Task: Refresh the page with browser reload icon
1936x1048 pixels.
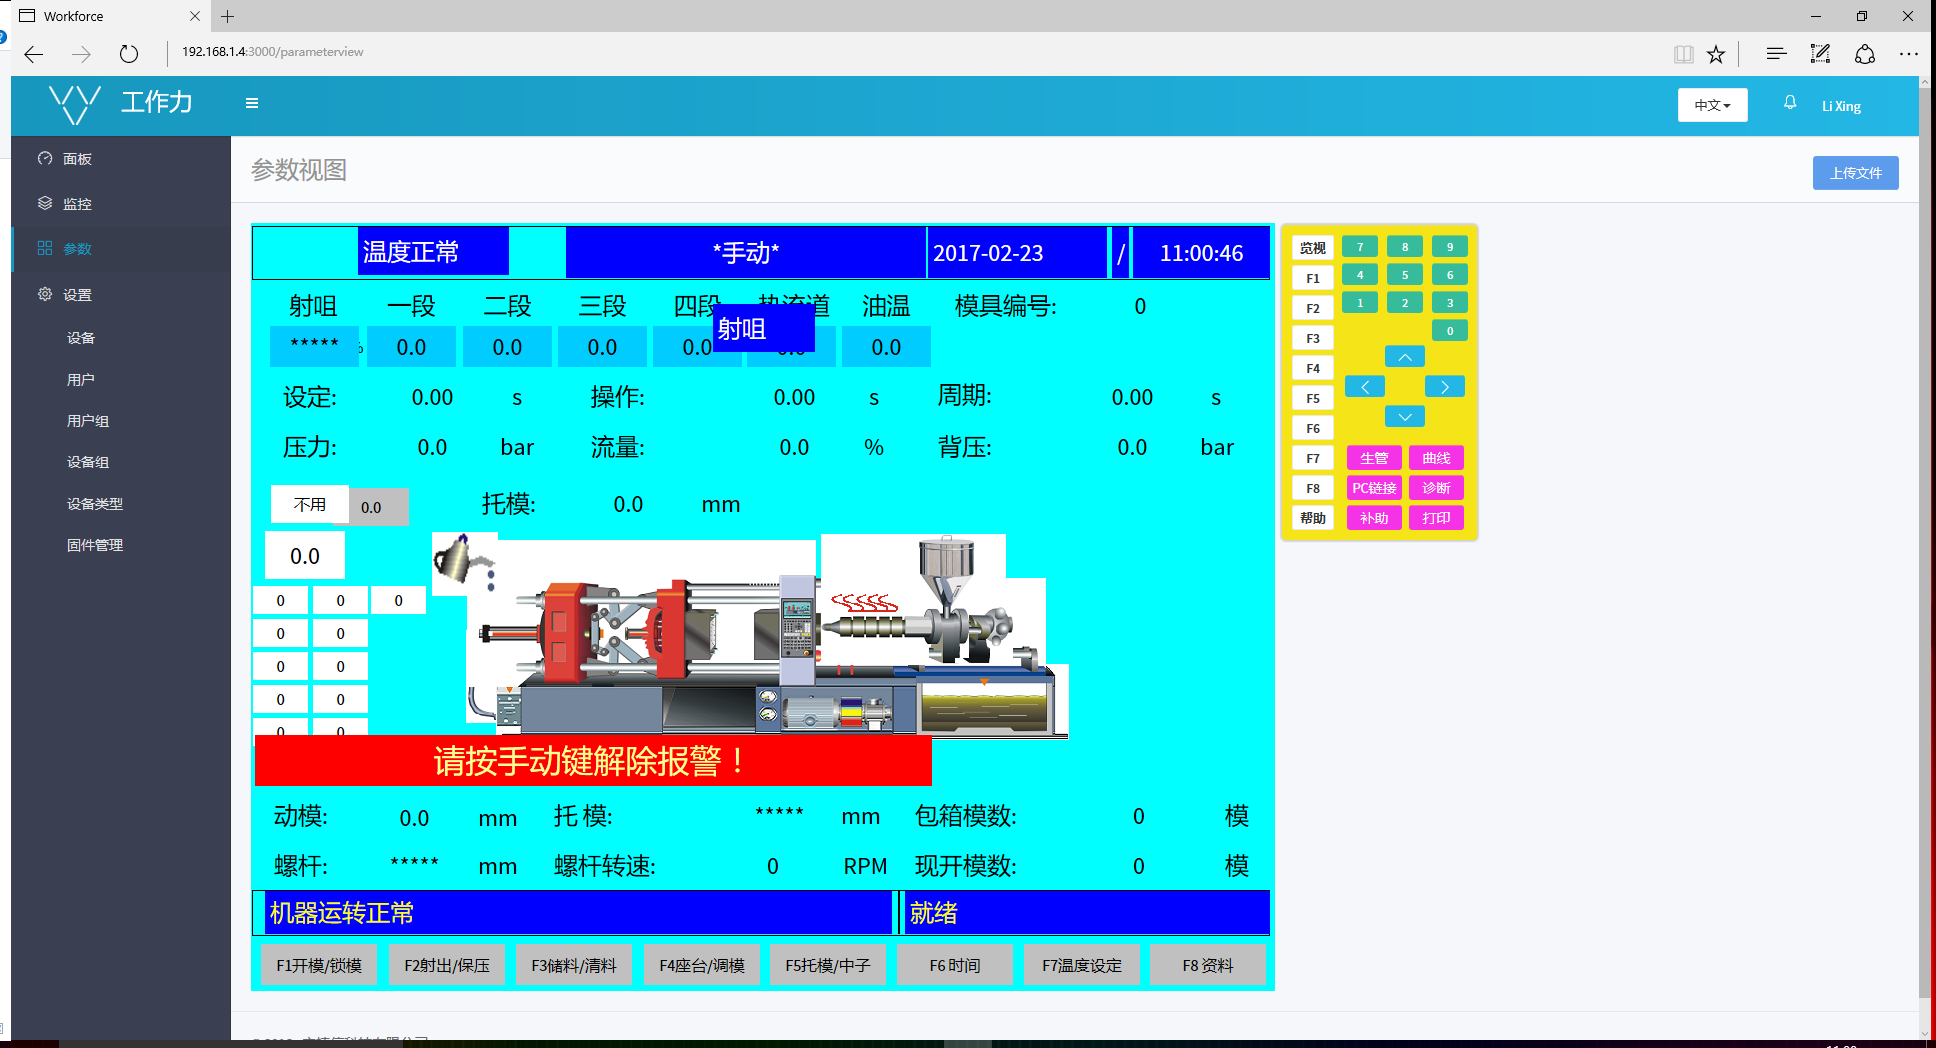Action: (128, 53)
